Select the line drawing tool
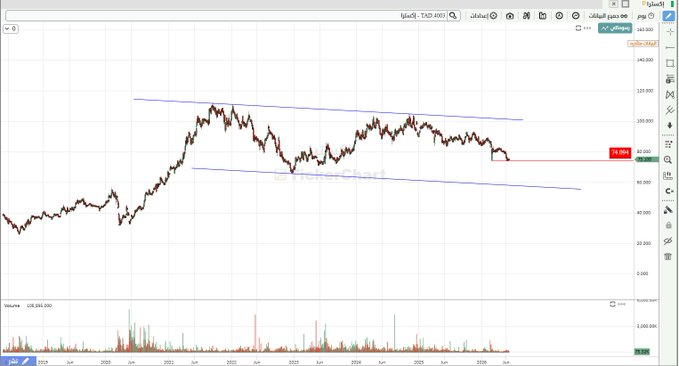679x366 pixels. click(670, 48)
